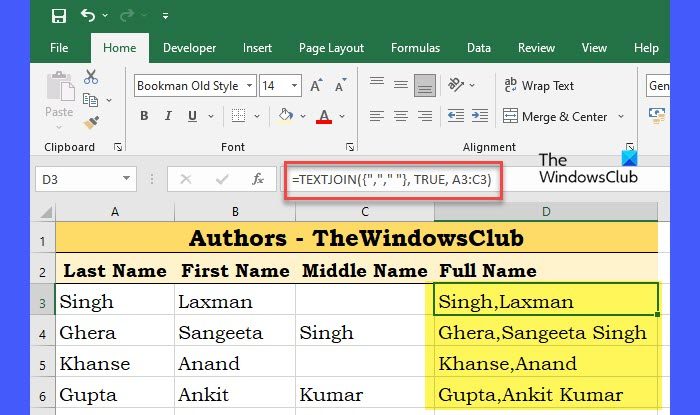Click Center alignment icon
Viewport: 700px width, 415px height.
point(401,116)
